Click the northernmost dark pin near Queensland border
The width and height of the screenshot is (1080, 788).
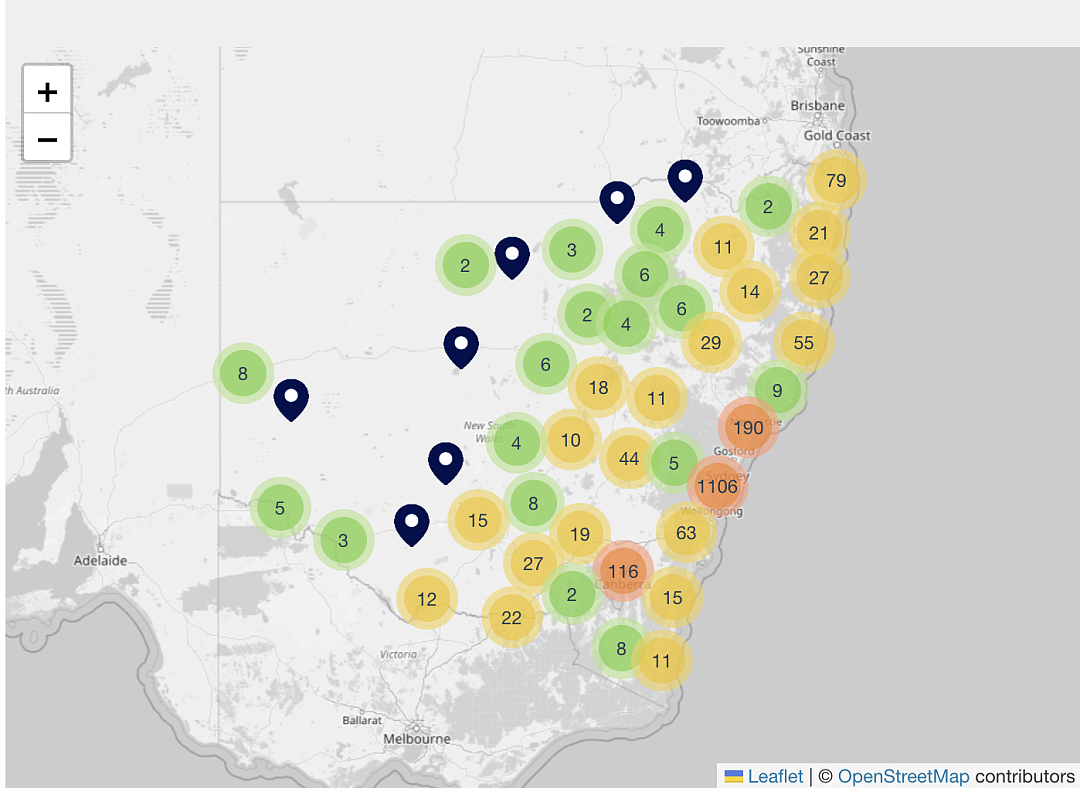[685, 180]
